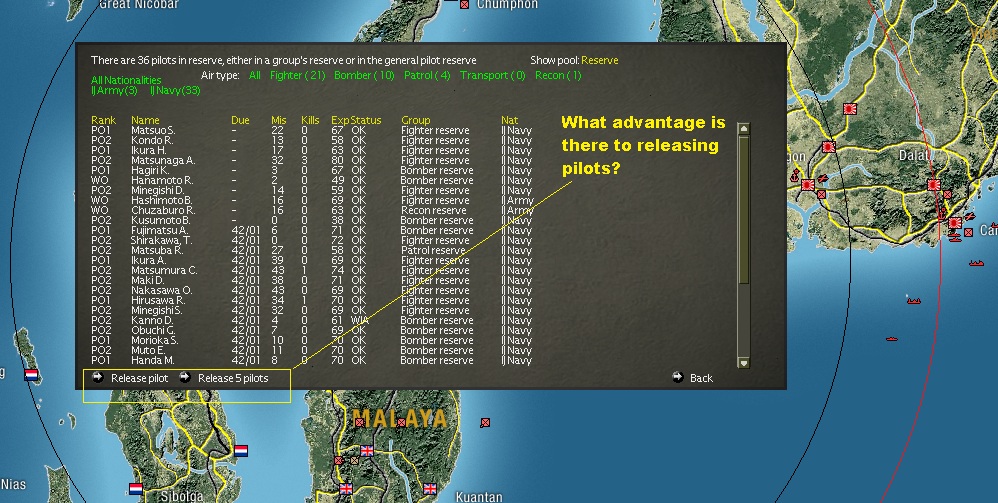The image size is (998, 503).
Task: Sort list by Due column header
Action: (241, 120)
